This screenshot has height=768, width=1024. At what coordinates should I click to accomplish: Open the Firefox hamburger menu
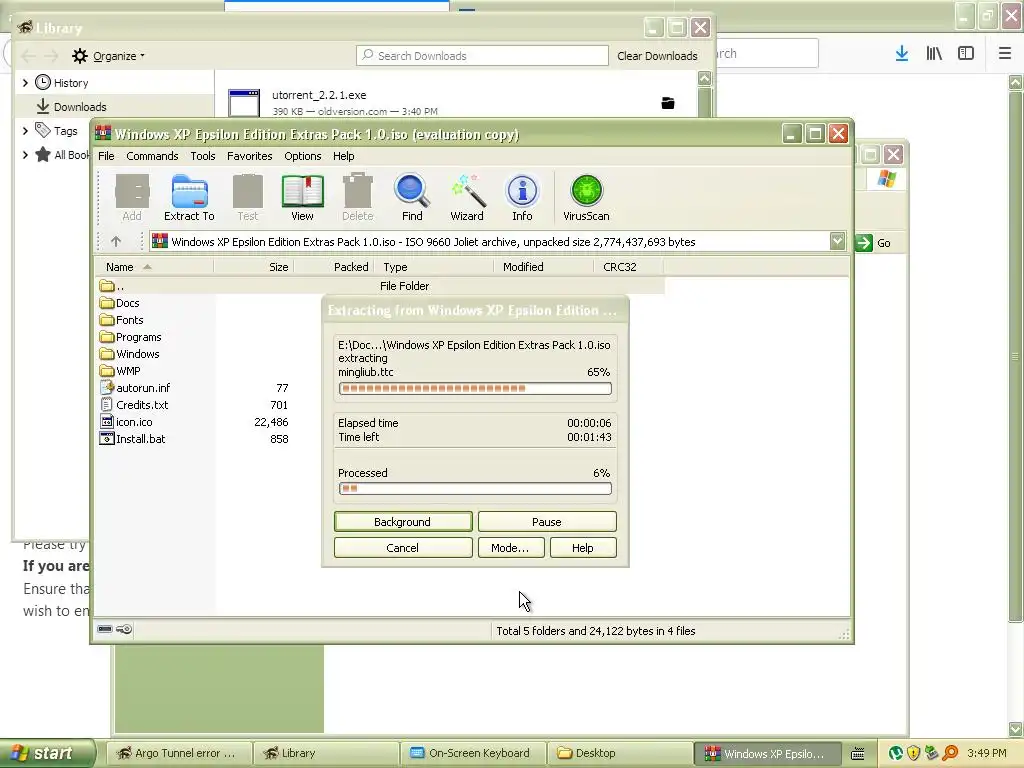[1005, 54]
